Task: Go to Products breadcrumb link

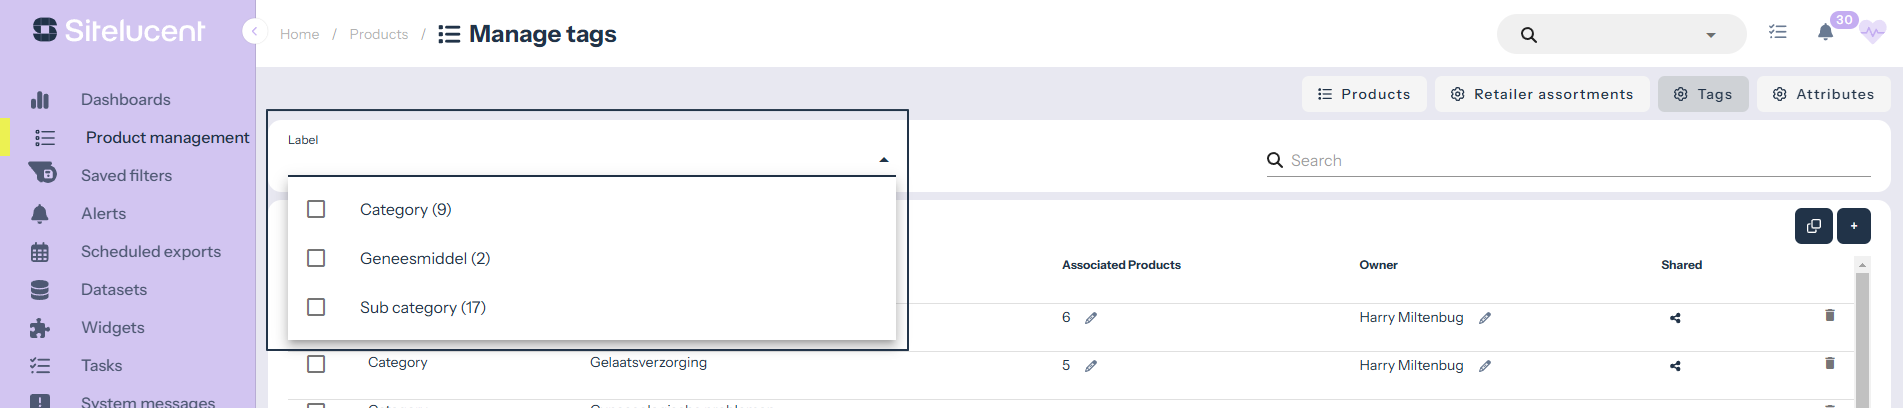Action: [x=378, y=34]
